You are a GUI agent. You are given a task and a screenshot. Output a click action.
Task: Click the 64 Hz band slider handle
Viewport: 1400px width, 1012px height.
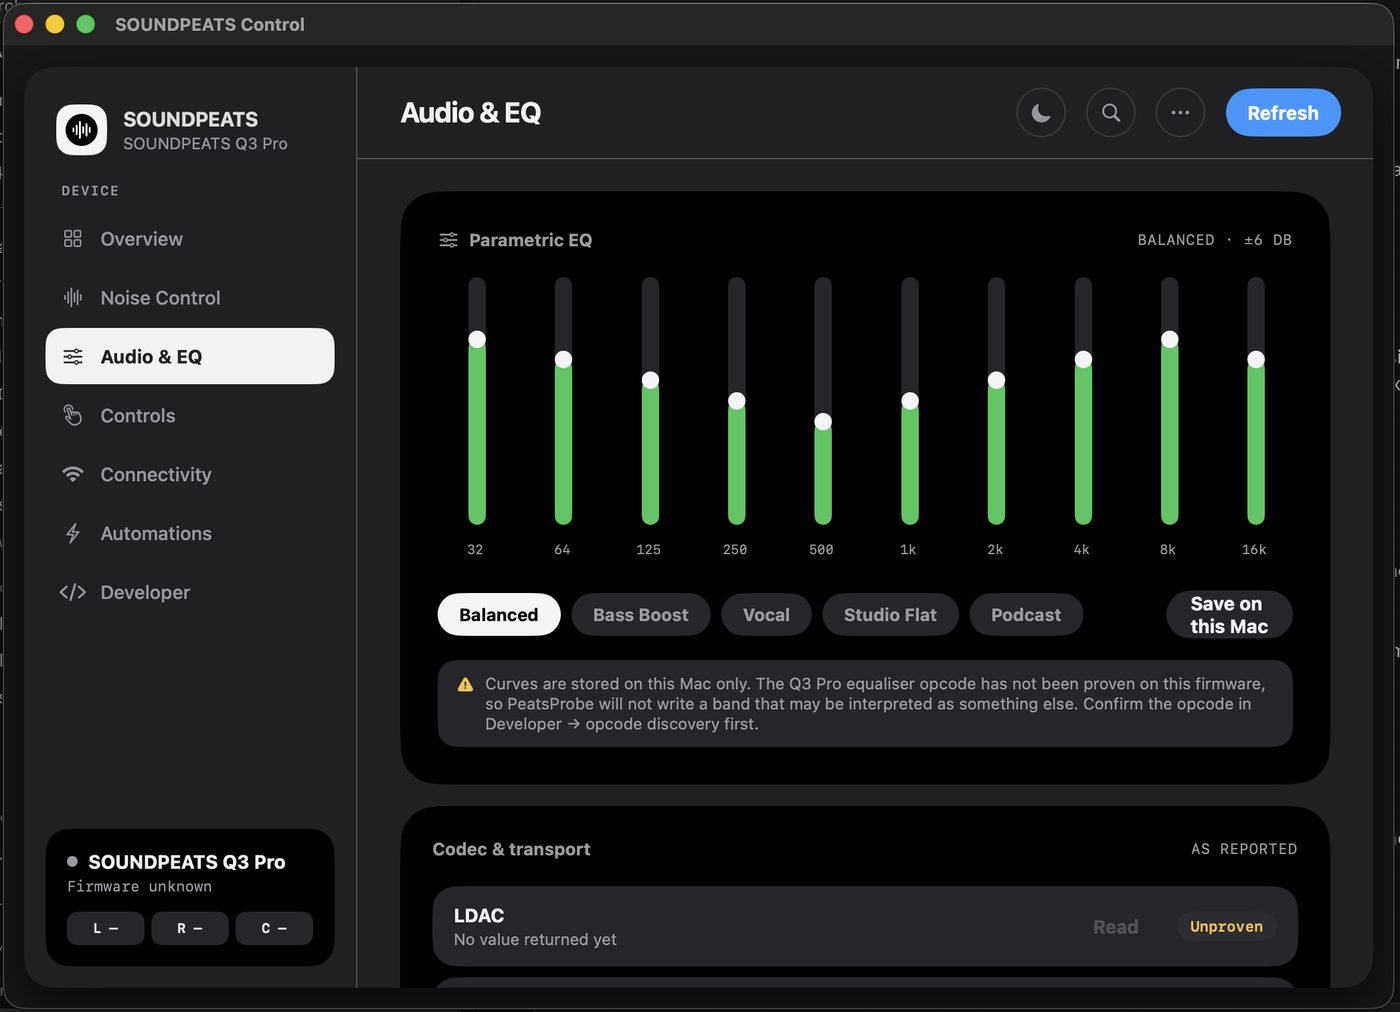coord(564,359)
